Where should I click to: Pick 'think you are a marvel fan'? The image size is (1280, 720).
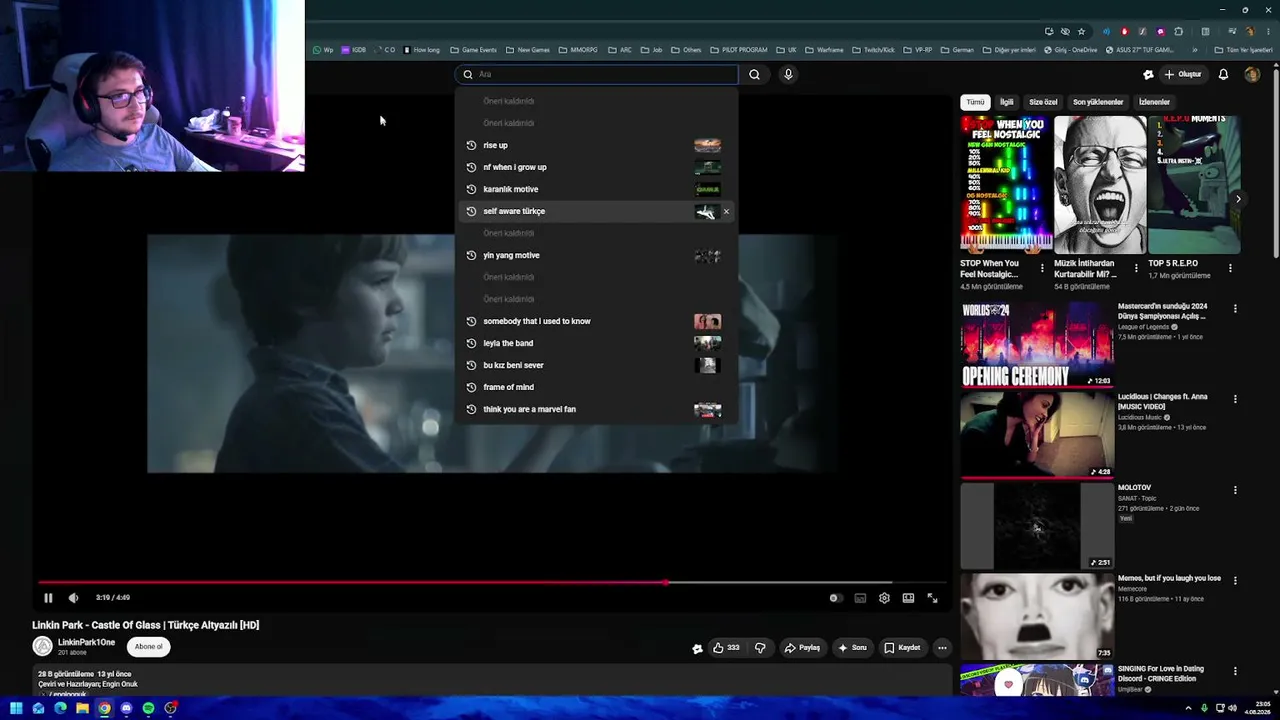pyautogui.click(x=596, y=409)
